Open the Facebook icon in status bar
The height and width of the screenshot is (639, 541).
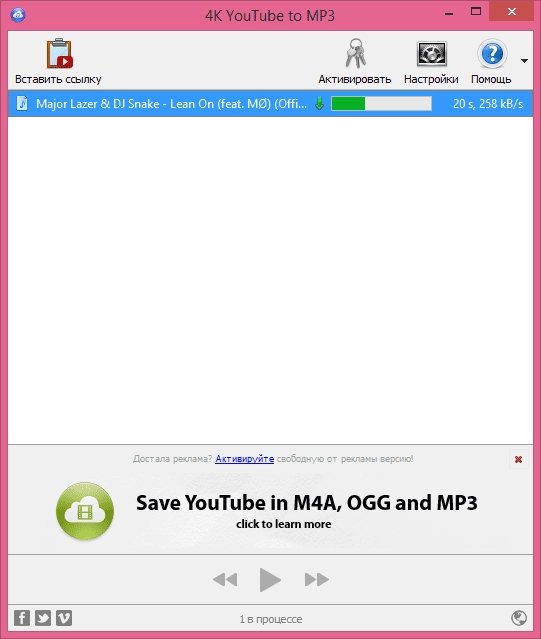coord(22,618)
